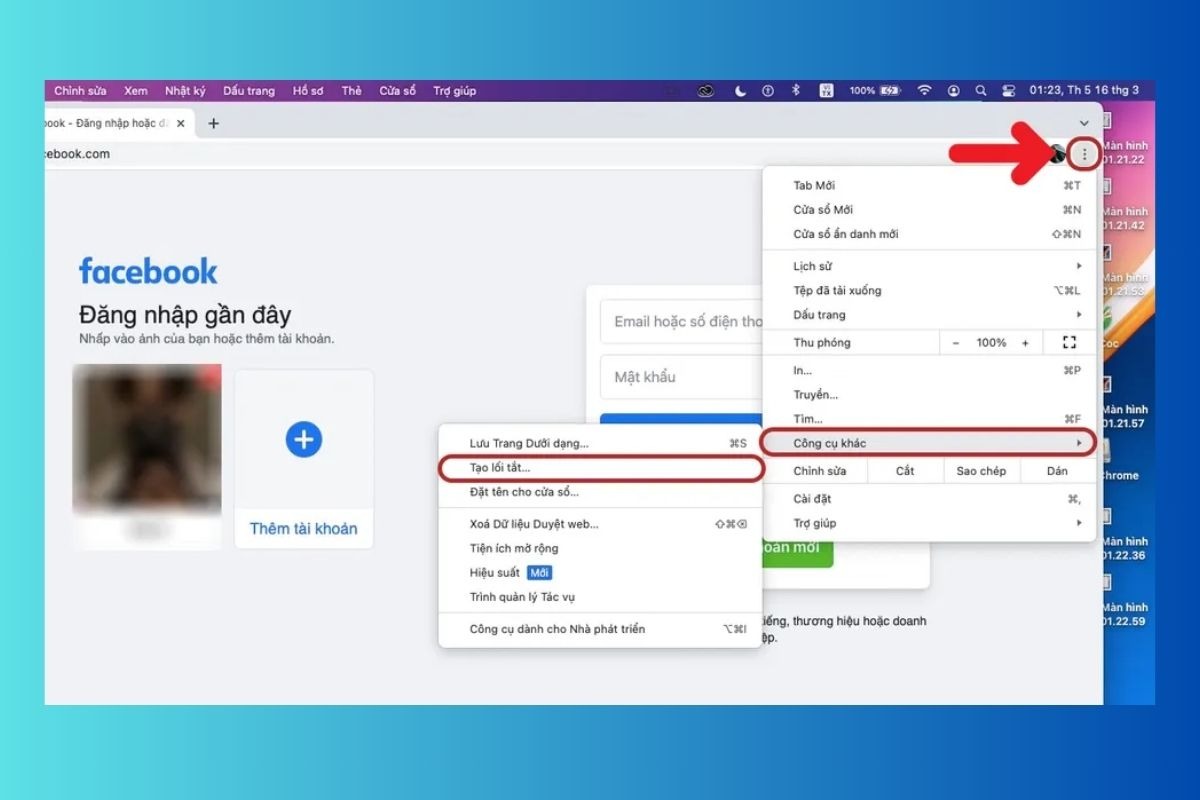Open Spotlight search magnifier icon

tap(981, 90)
